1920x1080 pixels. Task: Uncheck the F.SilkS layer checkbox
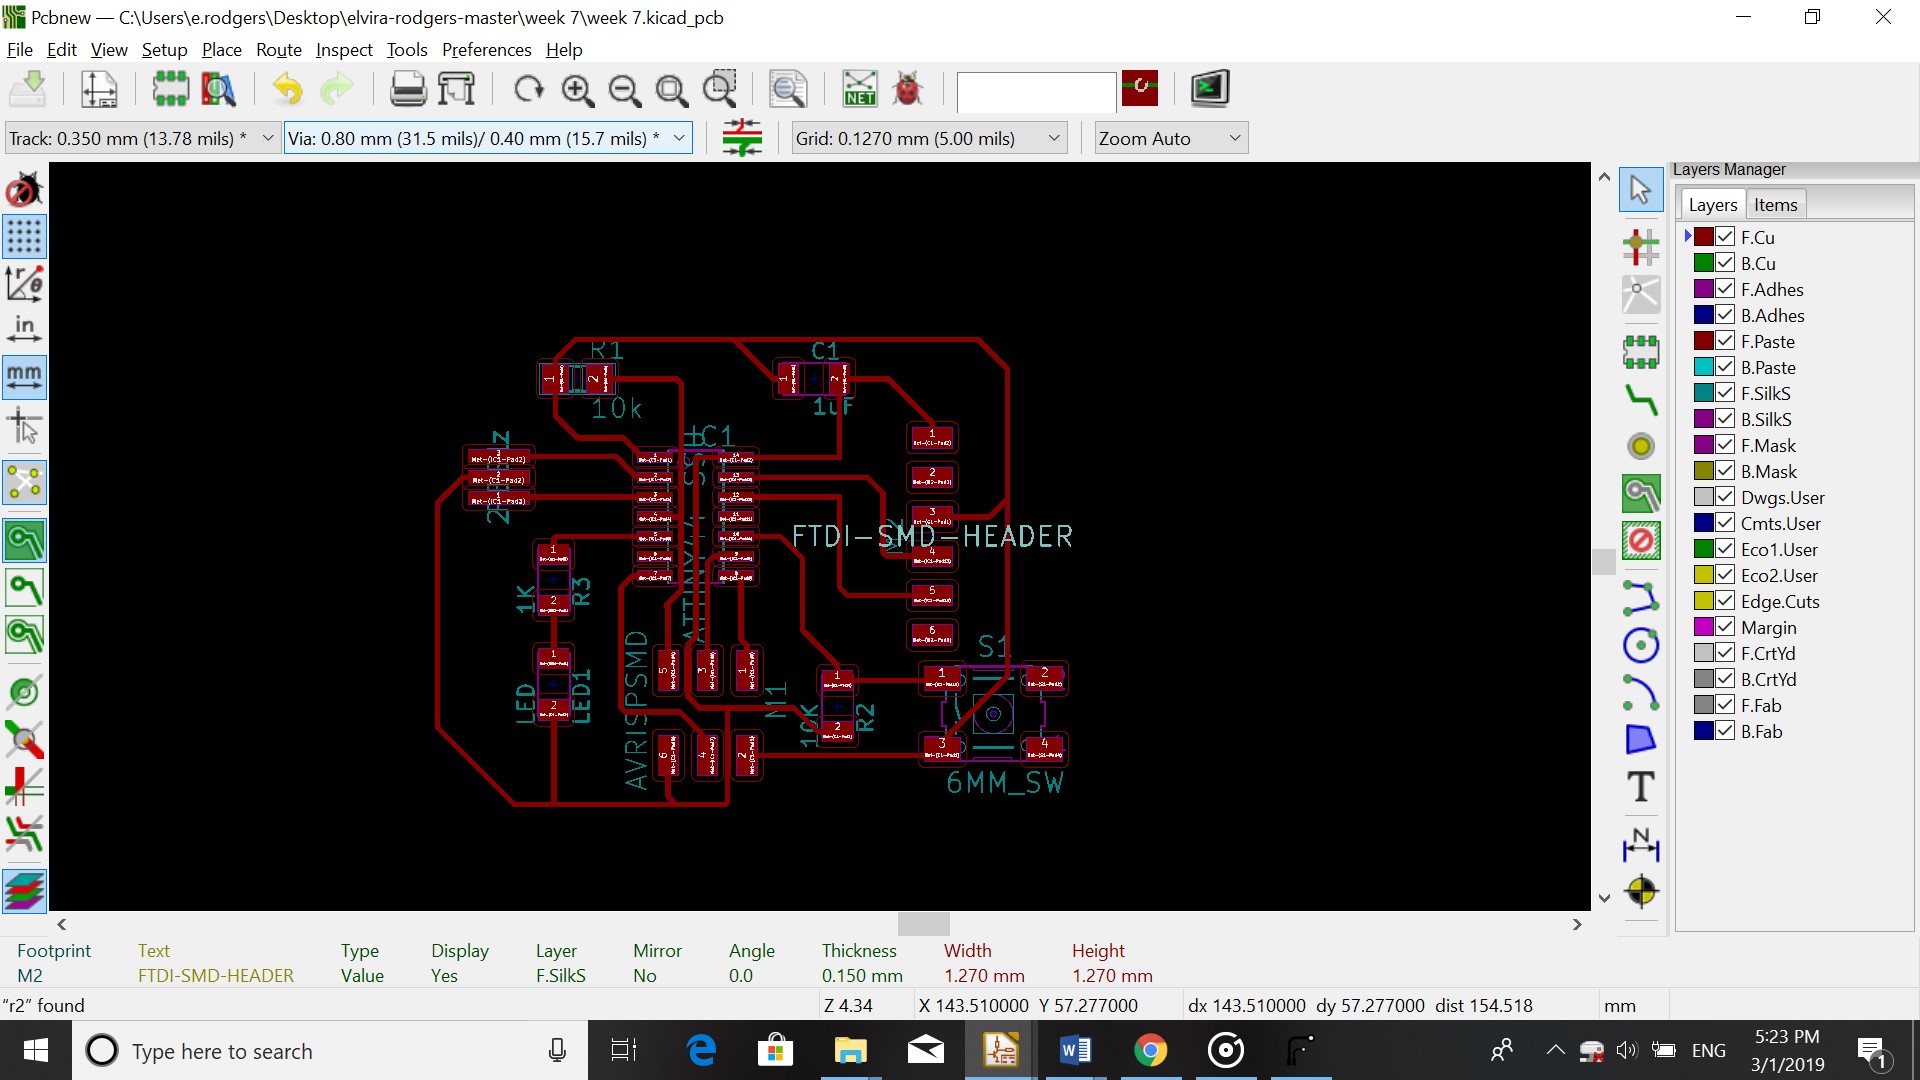point(1725,393)
